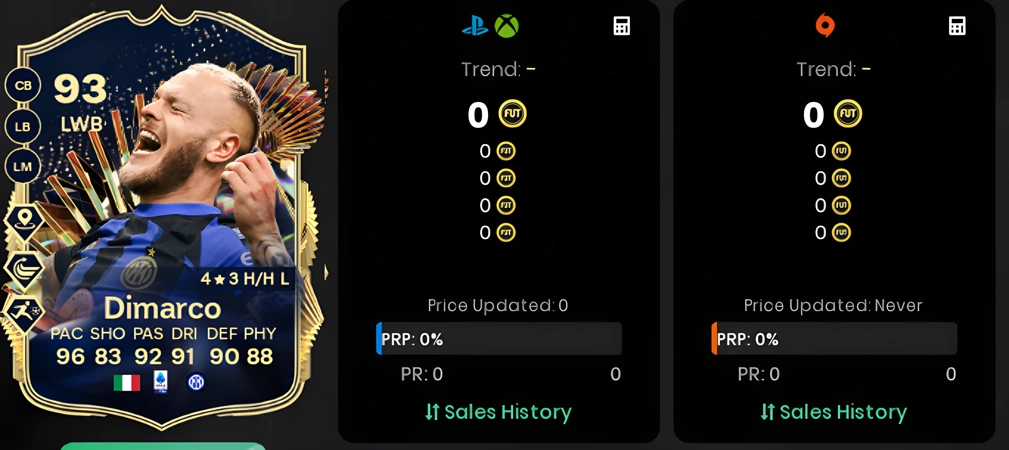Open PC Sales History
The width and height of the screenshot is (1009, 450).
tap(833, 412)
